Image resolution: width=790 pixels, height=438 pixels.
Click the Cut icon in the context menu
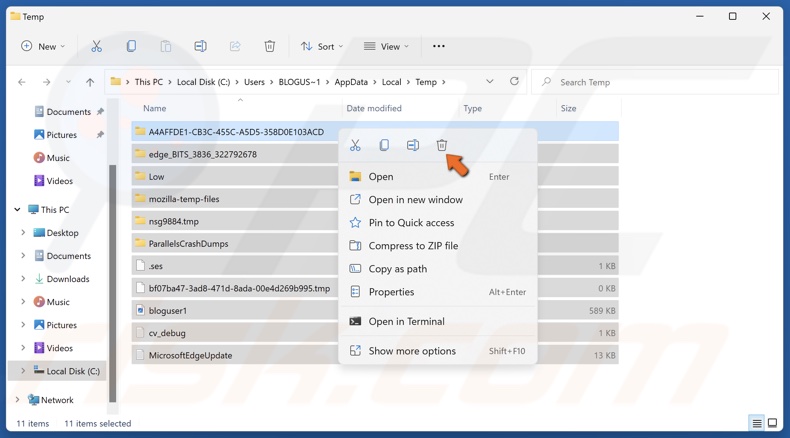(355, 145)
